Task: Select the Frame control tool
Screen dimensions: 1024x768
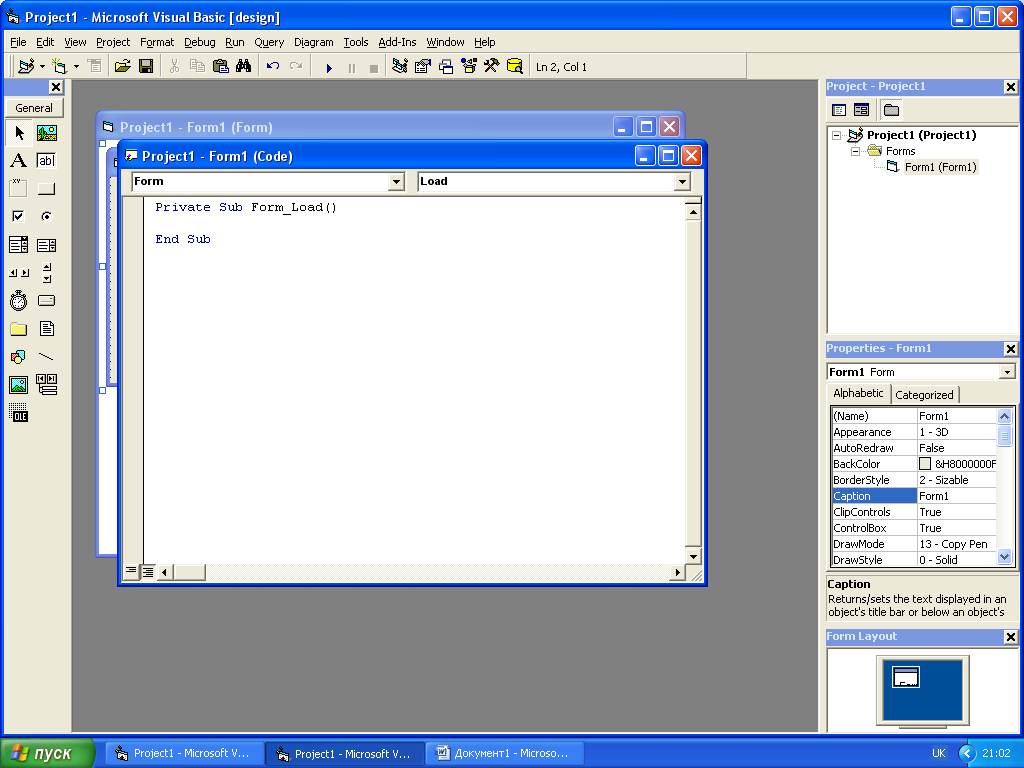Action: (x=19, y=189)
